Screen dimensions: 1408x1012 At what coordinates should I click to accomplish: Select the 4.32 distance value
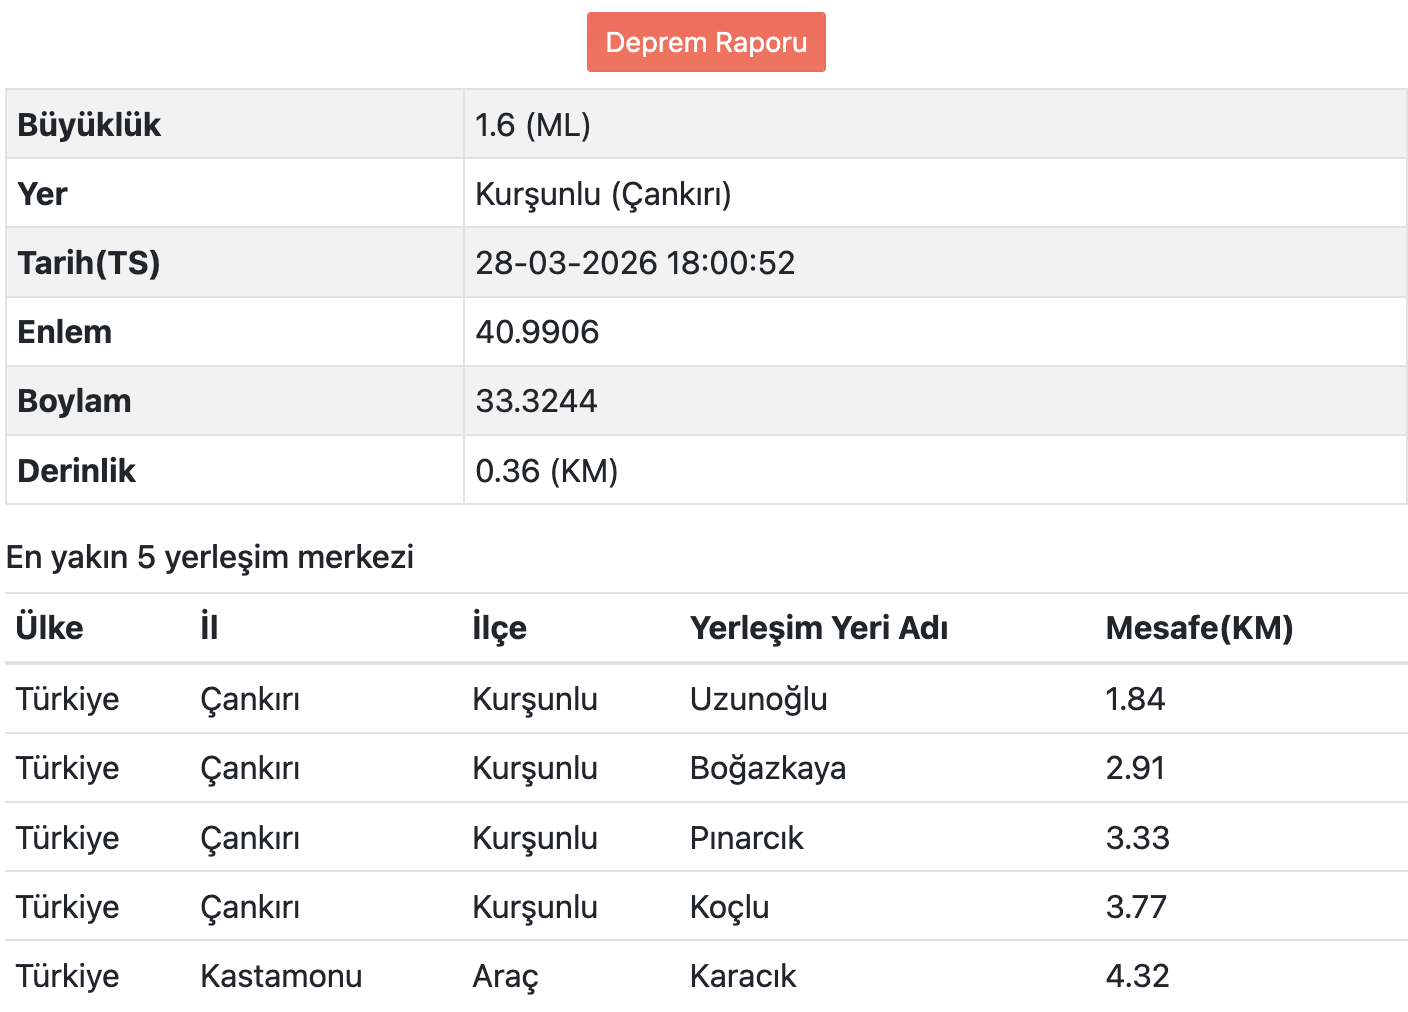tap(1137, 976)
